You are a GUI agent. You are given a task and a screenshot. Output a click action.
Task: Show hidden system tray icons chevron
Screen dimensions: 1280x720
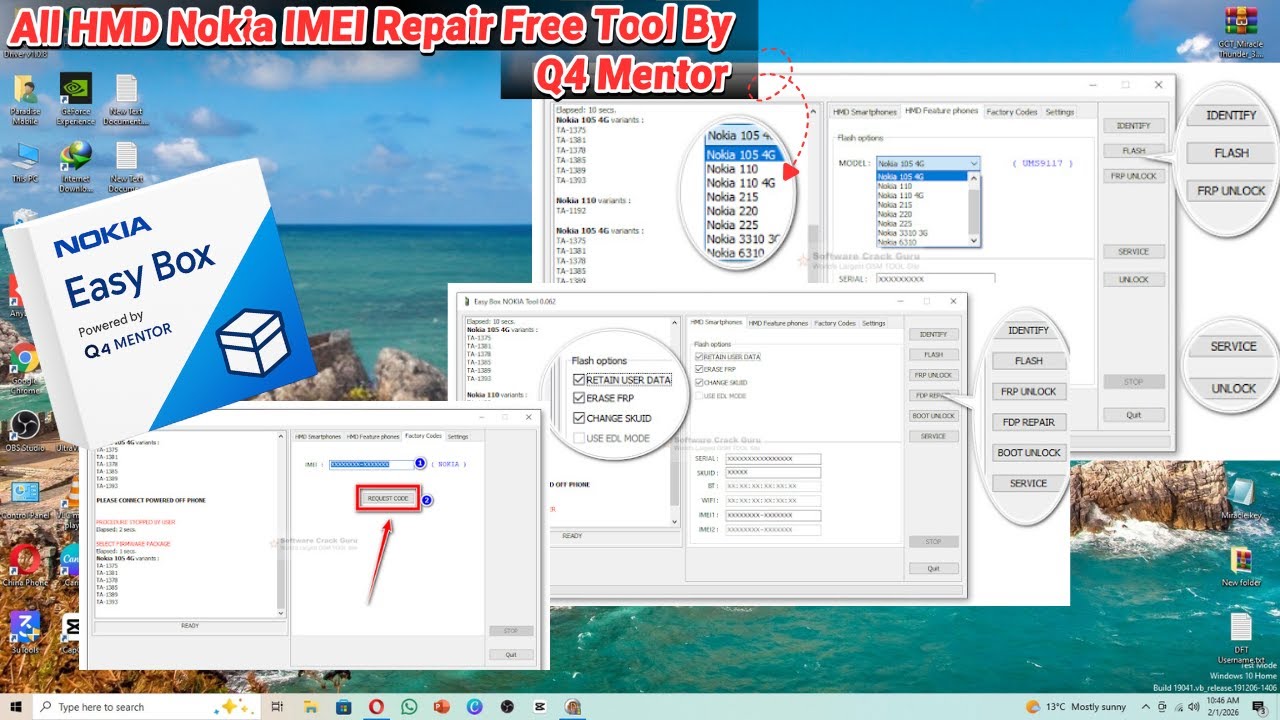tap(1146, 706)
